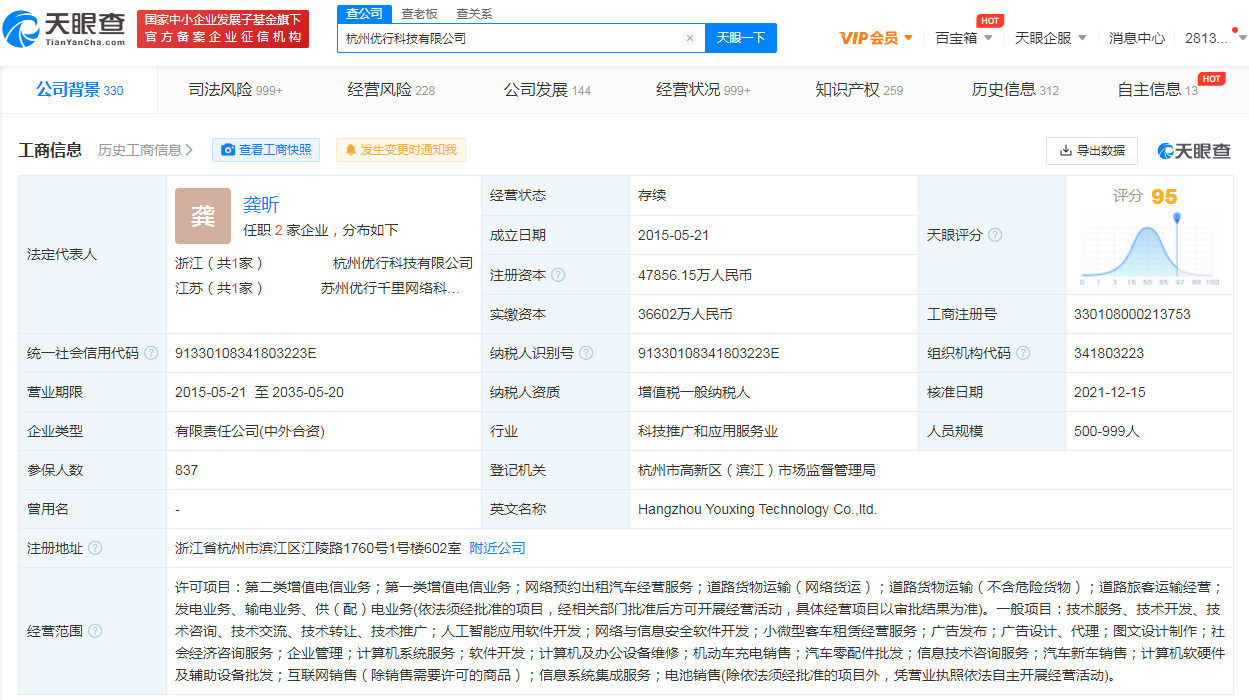
Task: Open 历史工商信息 link
Action: (146, 150)
